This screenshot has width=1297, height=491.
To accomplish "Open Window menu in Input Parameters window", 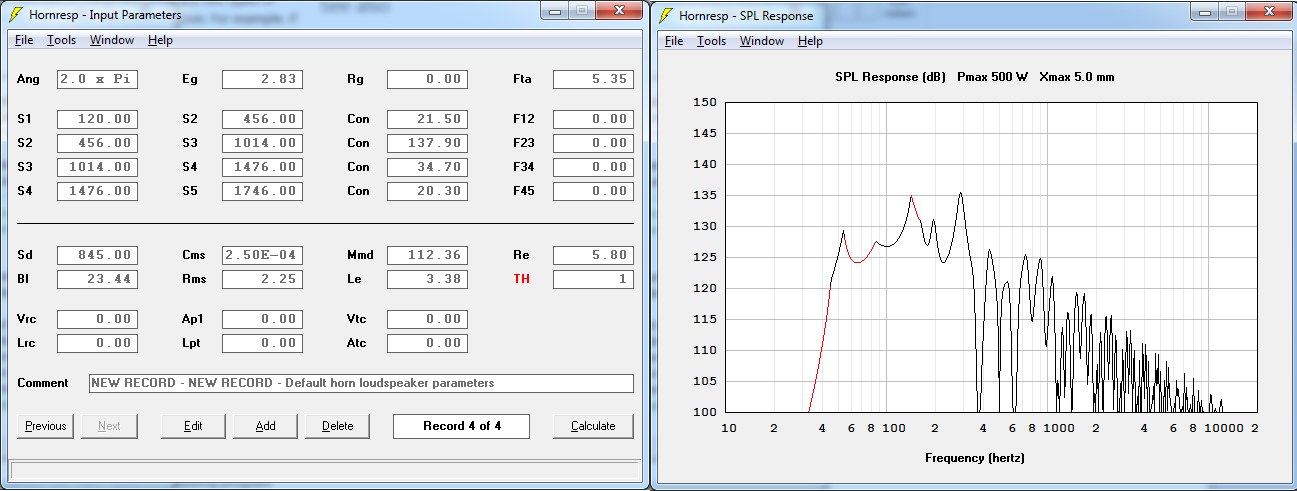I will 112,40.
